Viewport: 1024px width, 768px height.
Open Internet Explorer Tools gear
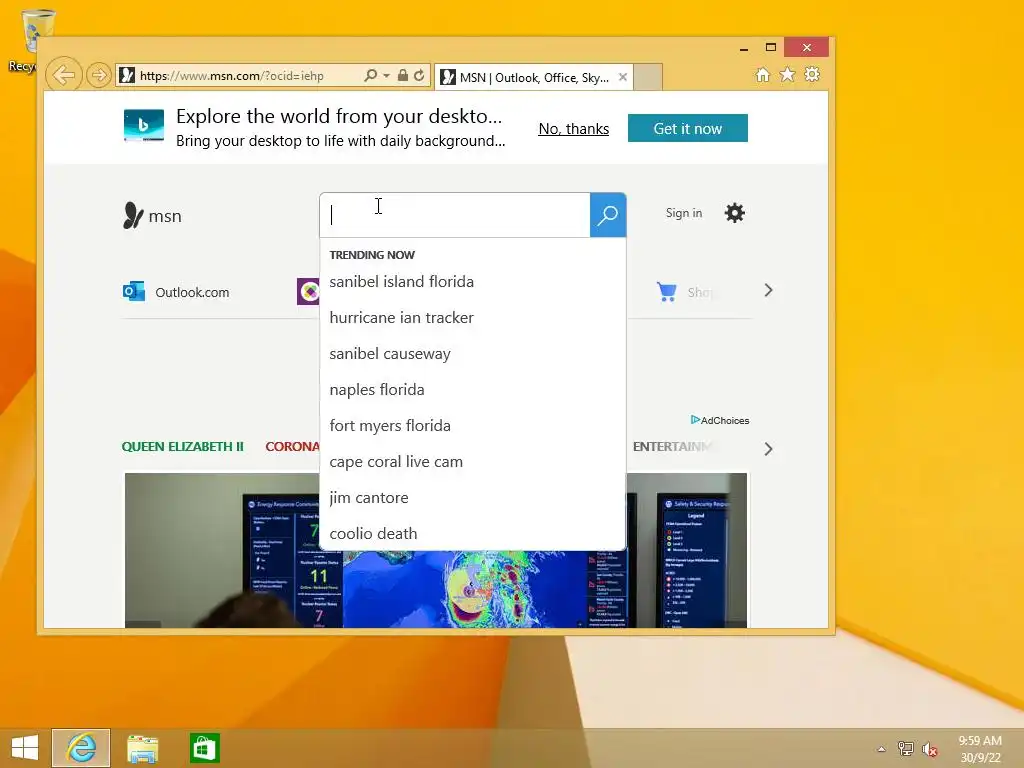(812, 74)
